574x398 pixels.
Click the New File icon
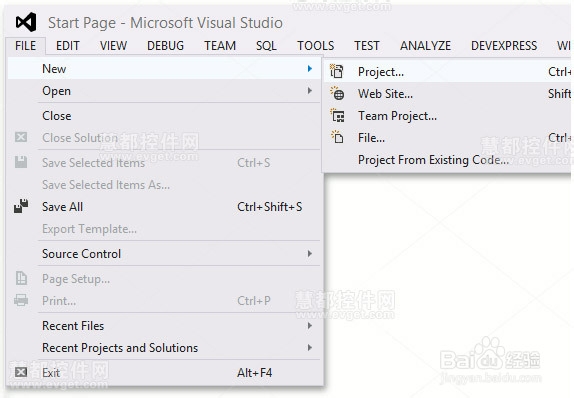pos(337,137)
